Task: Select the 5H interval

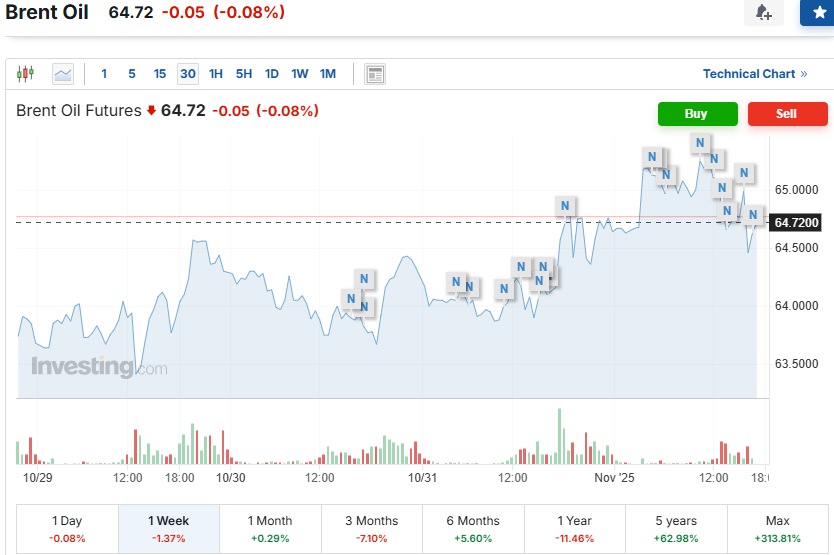Action: click(x=244, y=74)
